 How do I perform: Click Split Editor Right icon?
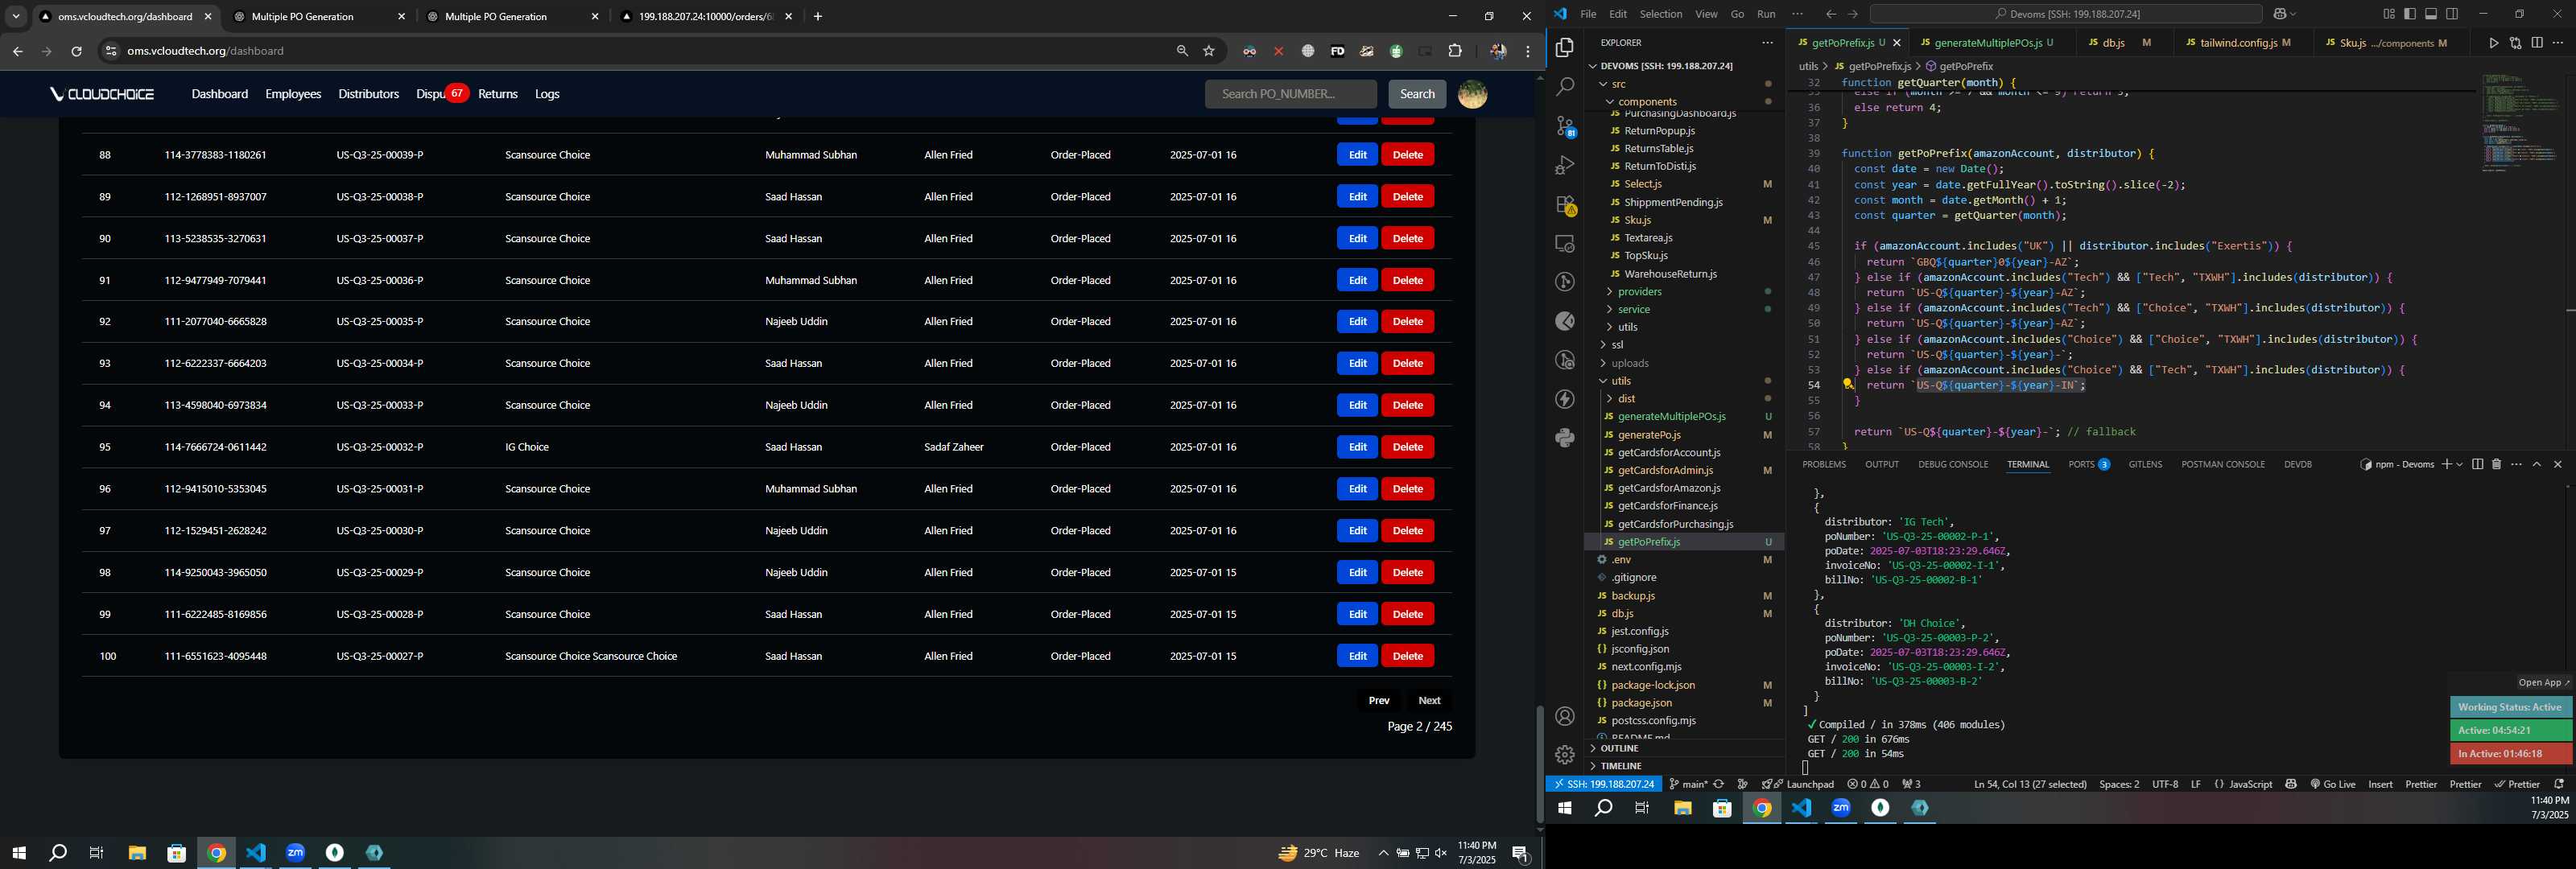(2537, 43)
